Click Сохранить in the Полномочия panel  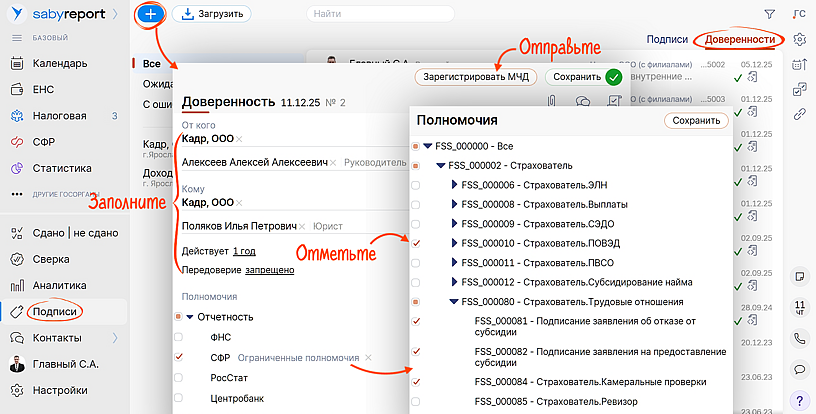pyautogui.click(x=696, y=120)
